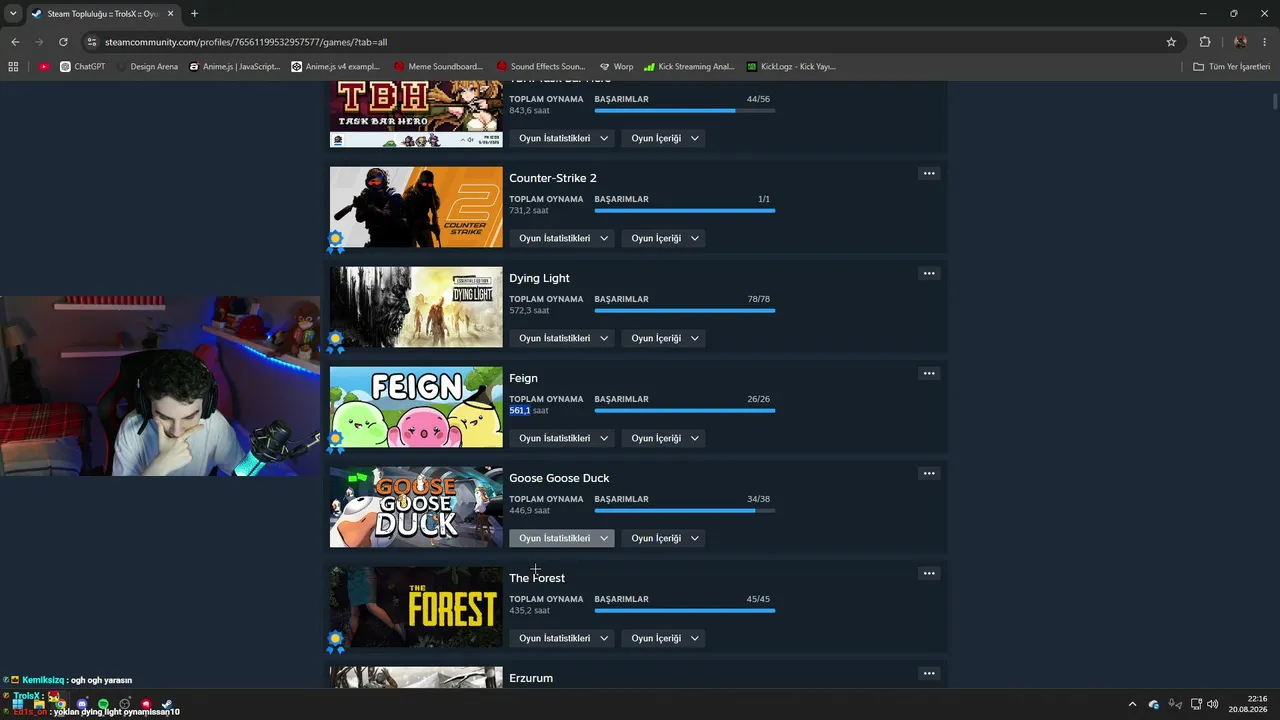This screenshot has height=720, width=1280.
Task: Open Discord from the taskbar
Action: click(x=82, y=704)
